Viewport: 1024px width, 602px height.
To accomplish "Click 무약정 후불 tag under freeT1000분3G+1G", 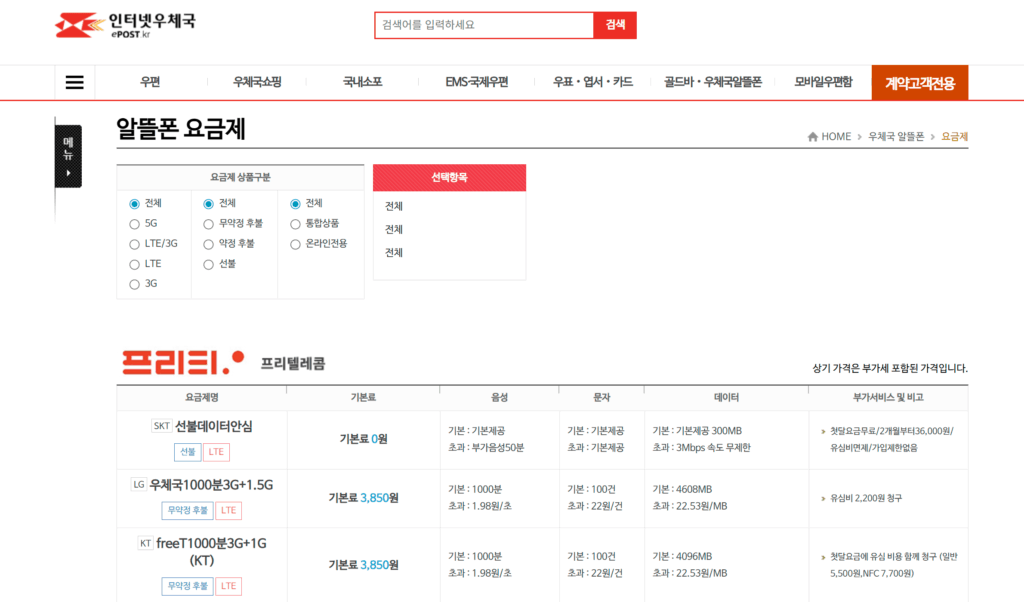I will coord(187,586).
